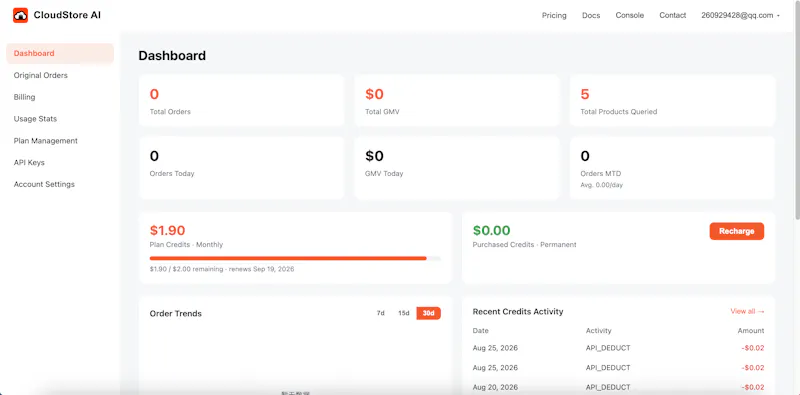The image size is (800, 395).
Task: Open Plan Management in the sidebar
Action: pos(46,141)
